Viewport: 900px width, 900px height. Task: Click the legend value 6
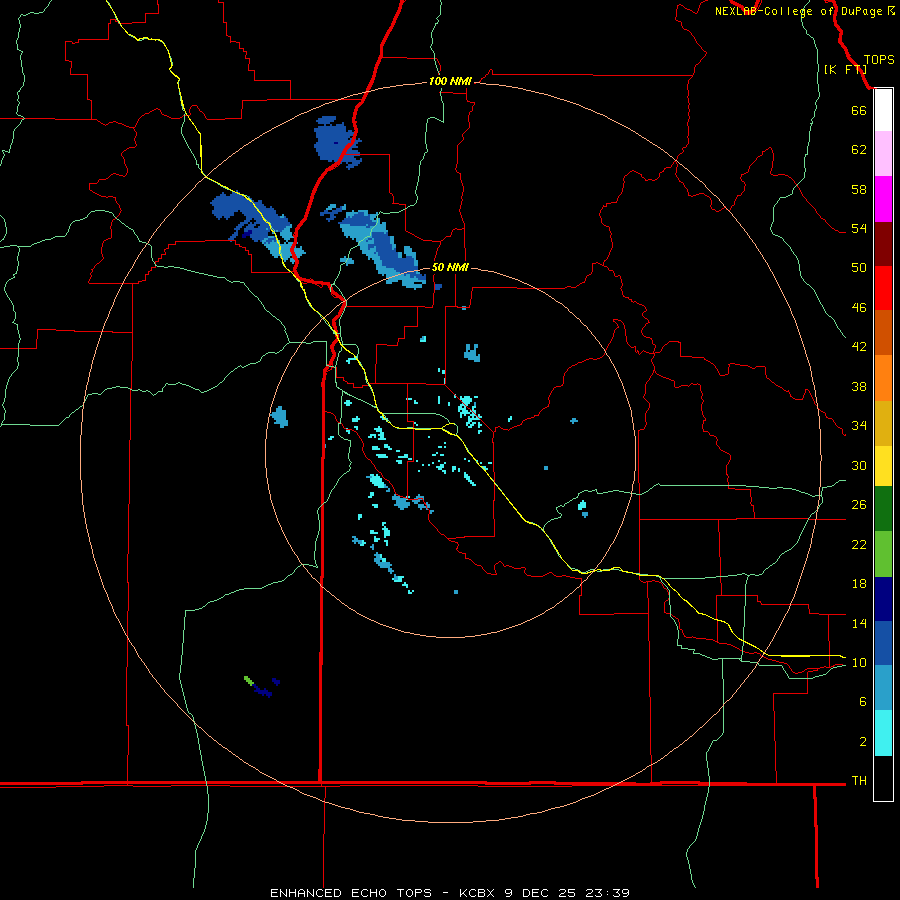click(x=863, y=702)
